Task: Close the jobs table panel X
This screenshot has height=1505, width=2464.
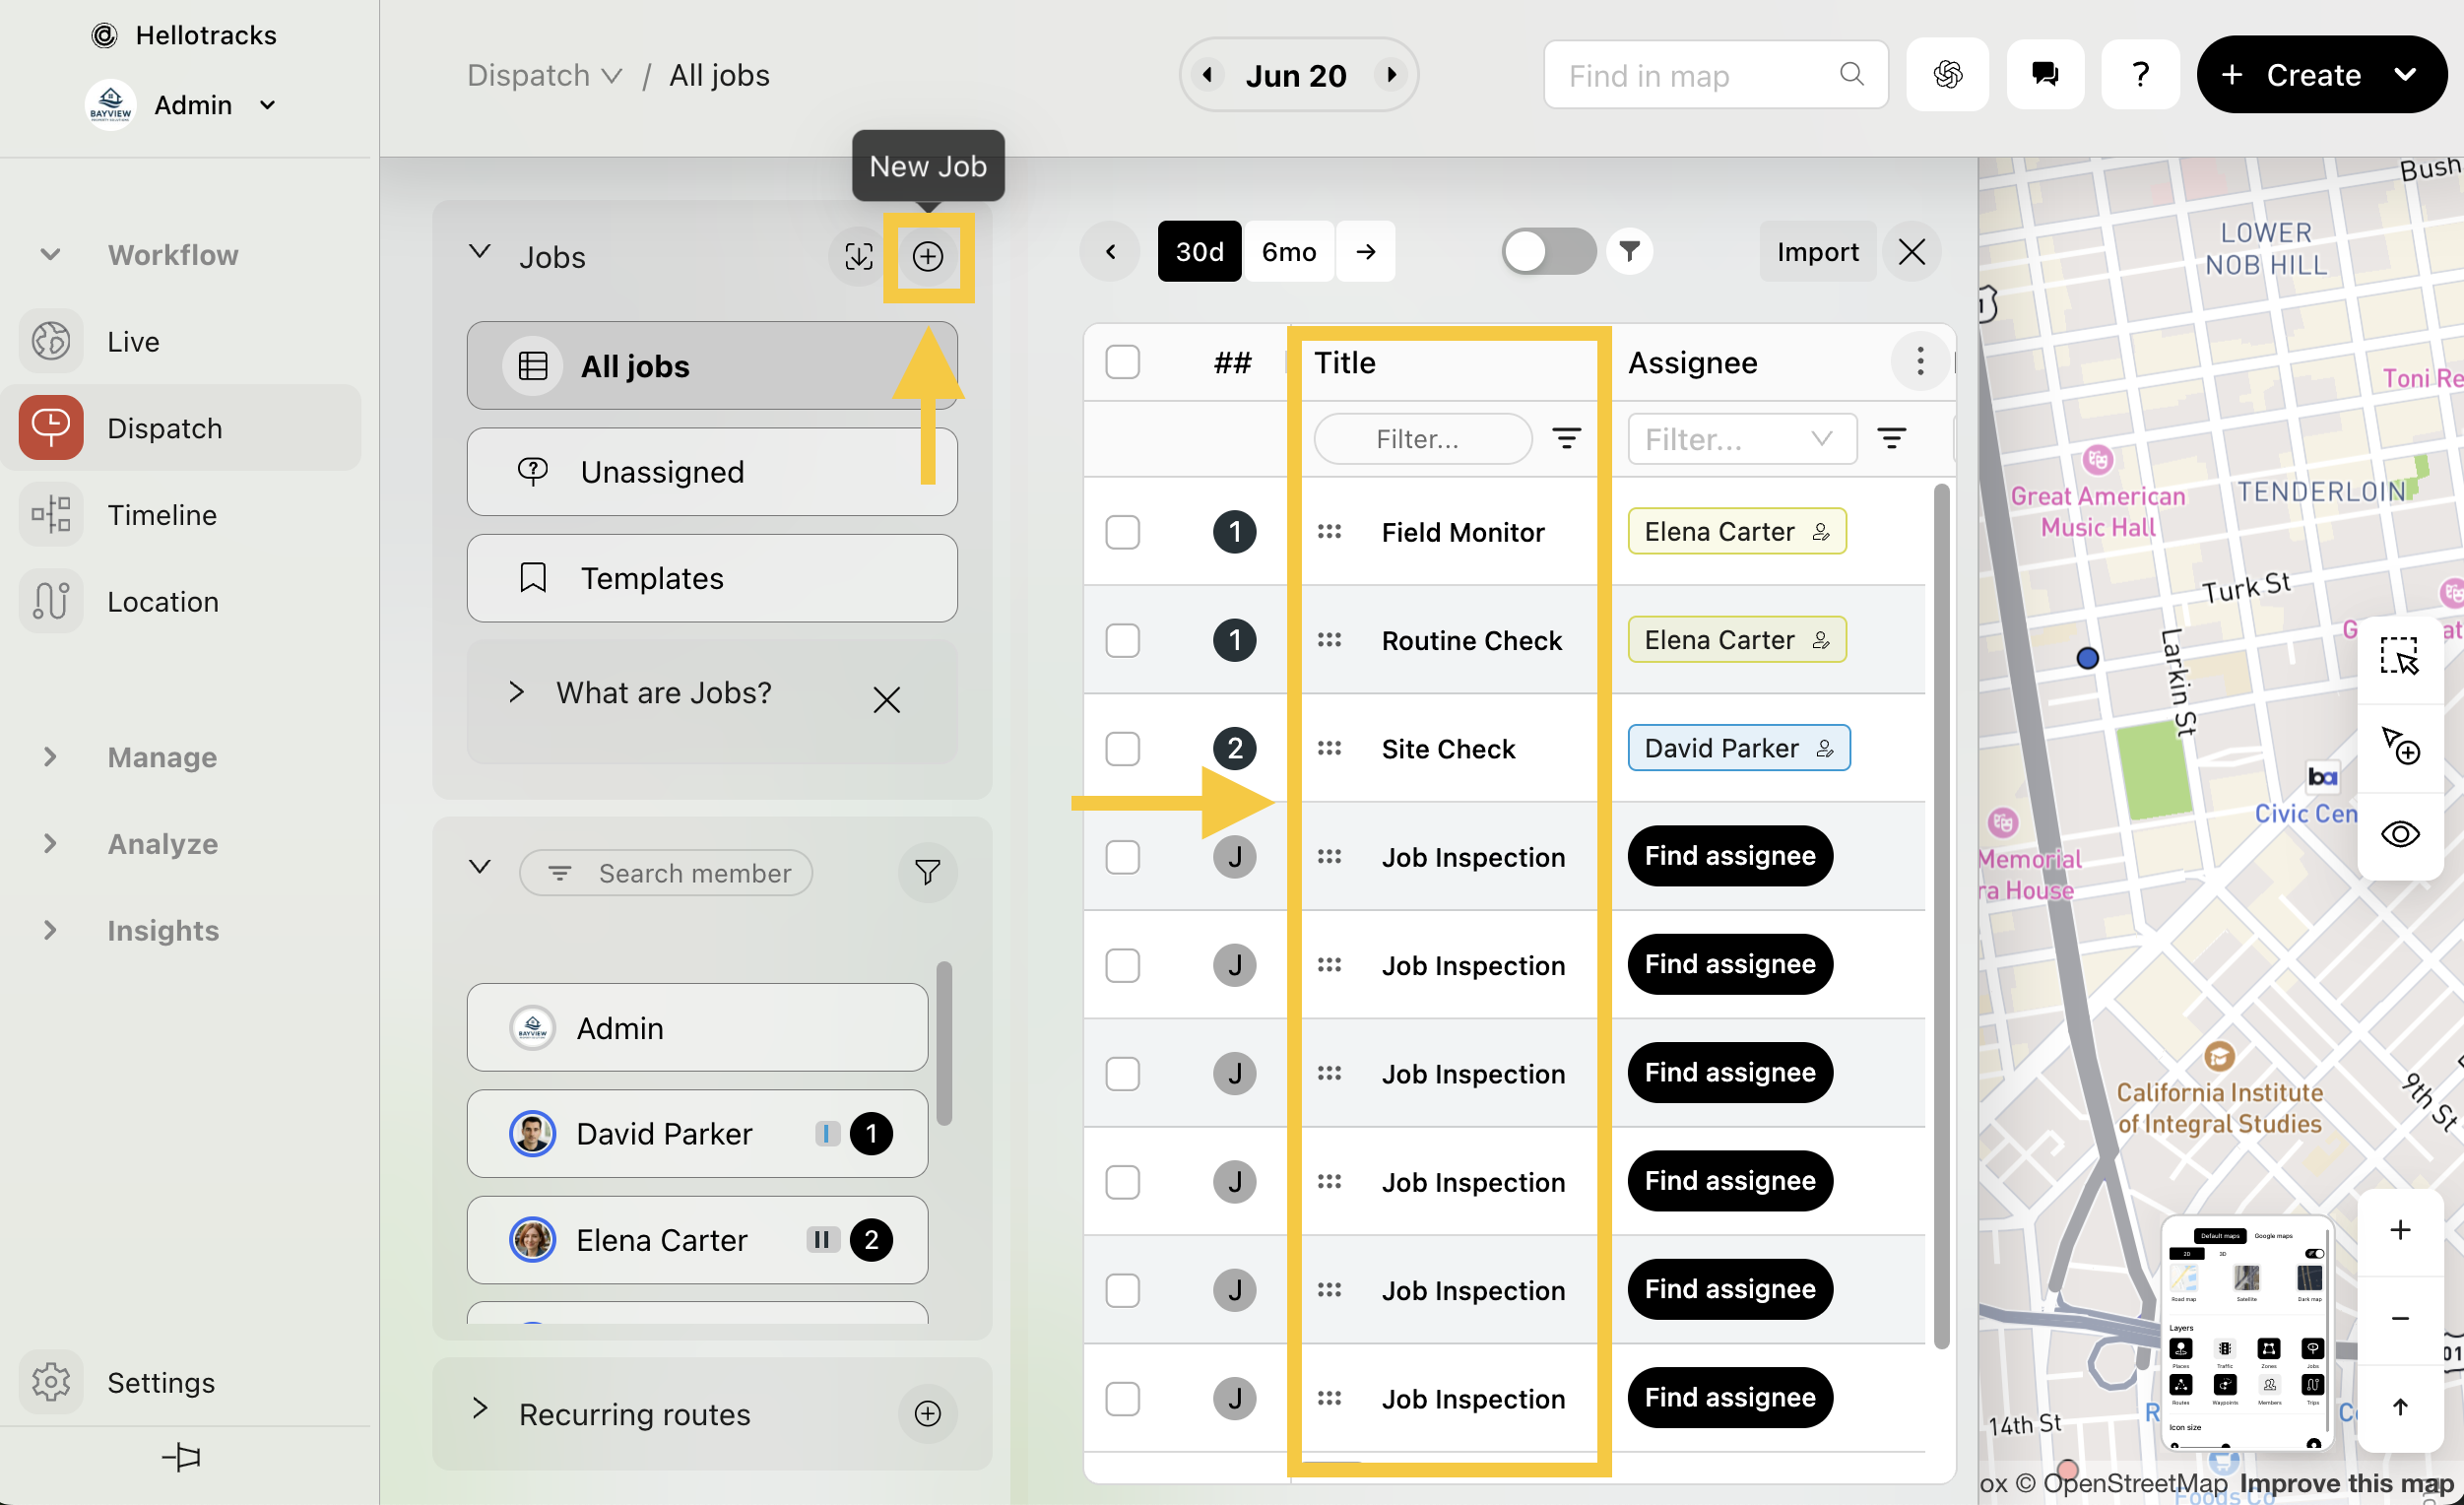Action: click(1911, 251)
